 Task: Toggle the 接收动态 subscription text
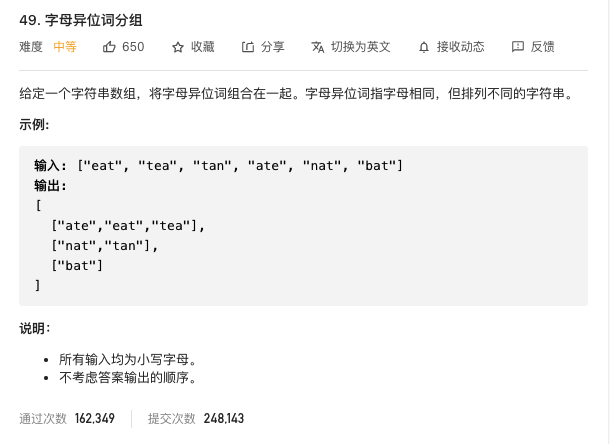click(460, 47)
